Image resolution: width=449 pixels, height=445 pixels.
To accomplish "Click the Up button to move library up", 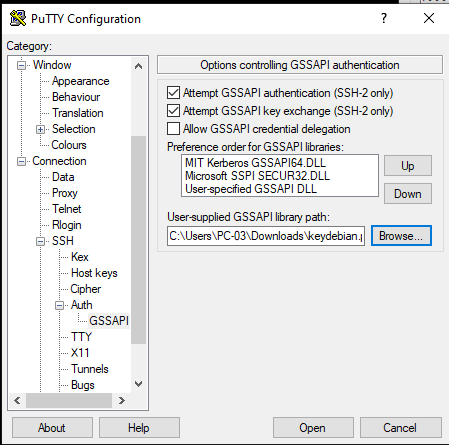I will tap(408, 165).
